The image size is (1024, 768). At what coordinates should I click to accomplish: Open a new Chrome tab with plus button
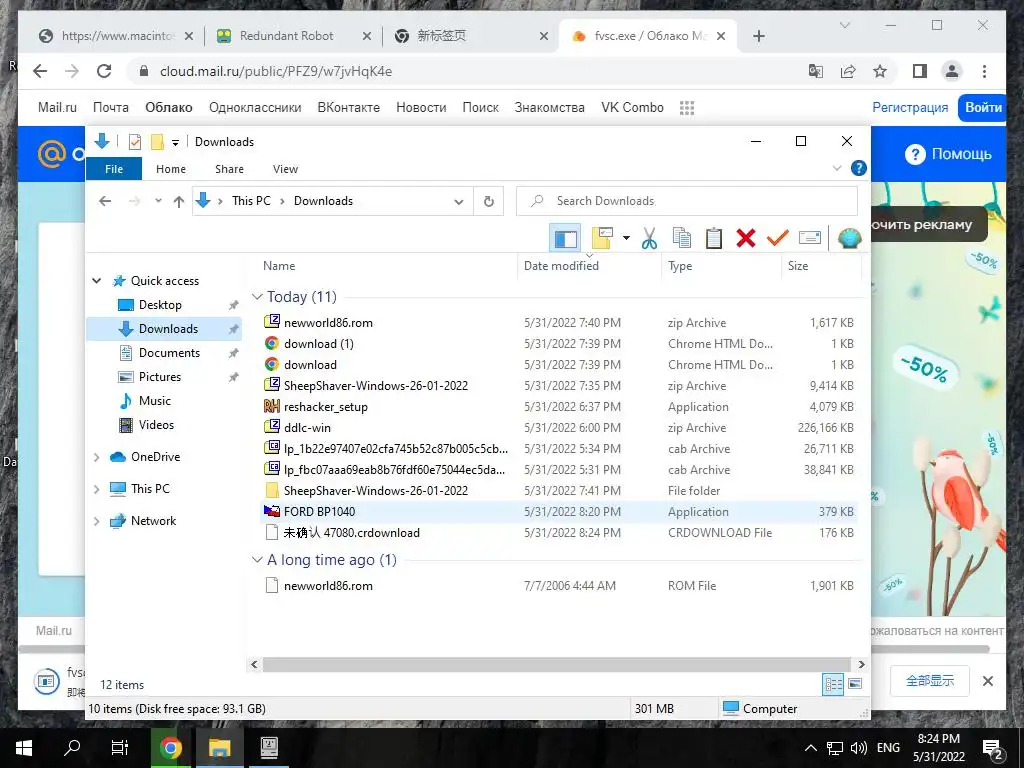(x=759, y=37)
